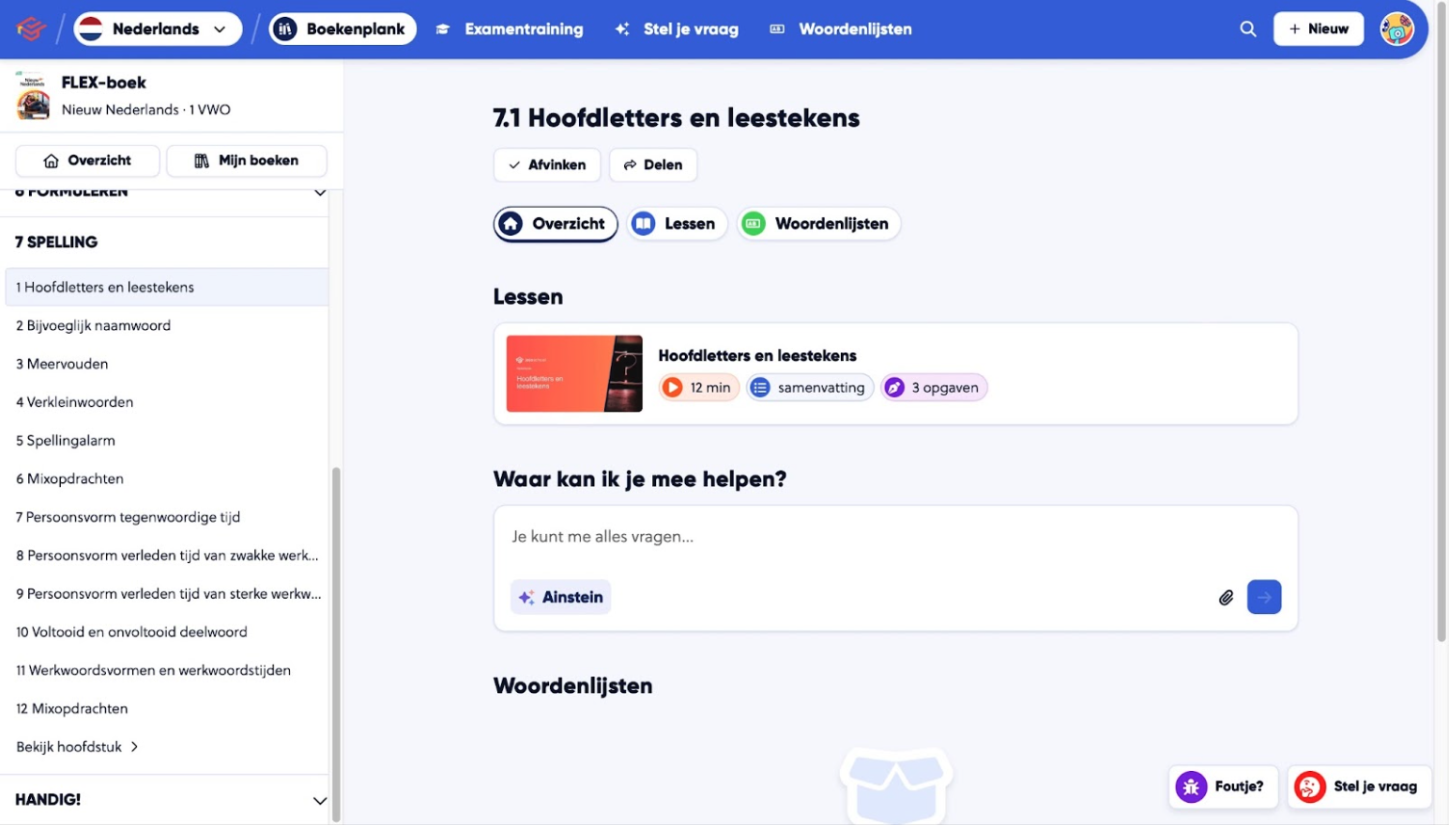Click the 'Je kunt me alles vragen' field

point(894,537)
